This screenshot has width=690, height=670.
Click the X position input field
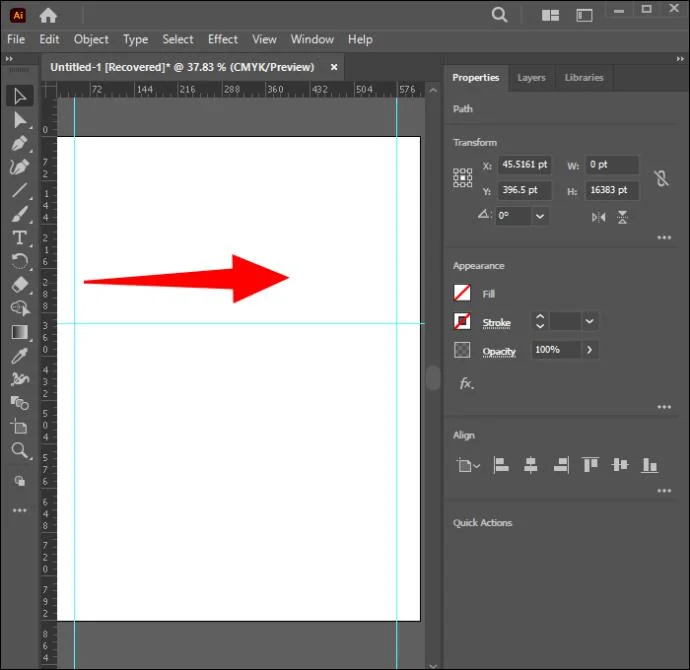pyautogui.click(x=524, y=165)
